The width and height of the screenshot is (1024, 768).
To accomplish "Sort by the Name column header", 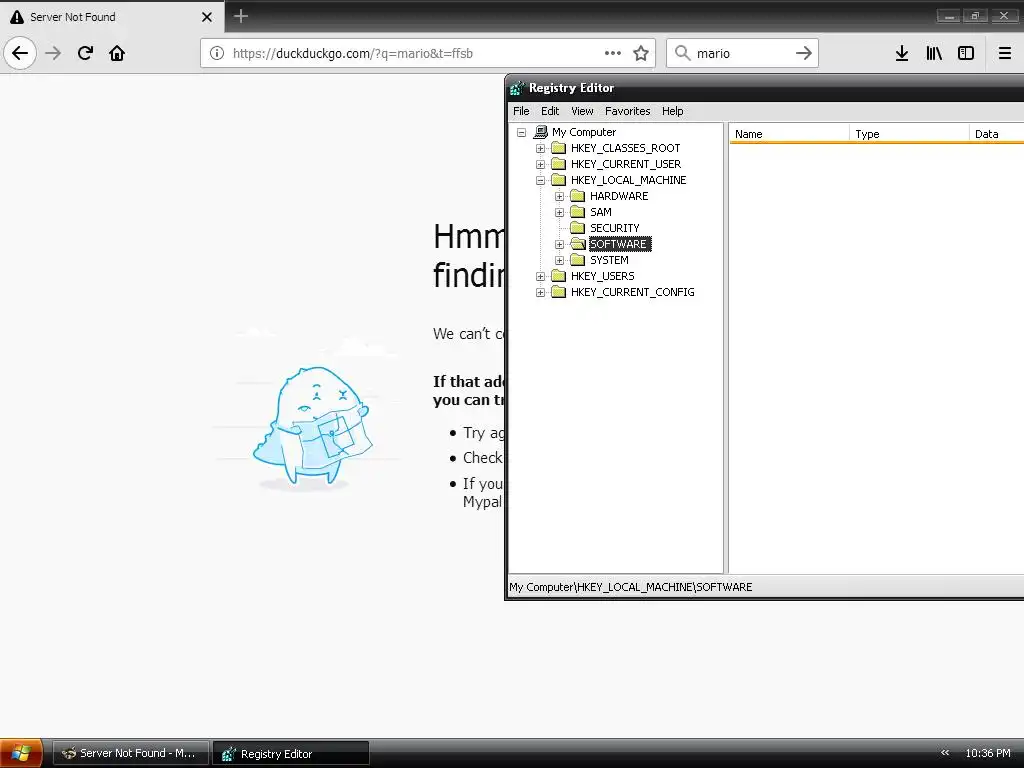I will (x=789, y=134).
